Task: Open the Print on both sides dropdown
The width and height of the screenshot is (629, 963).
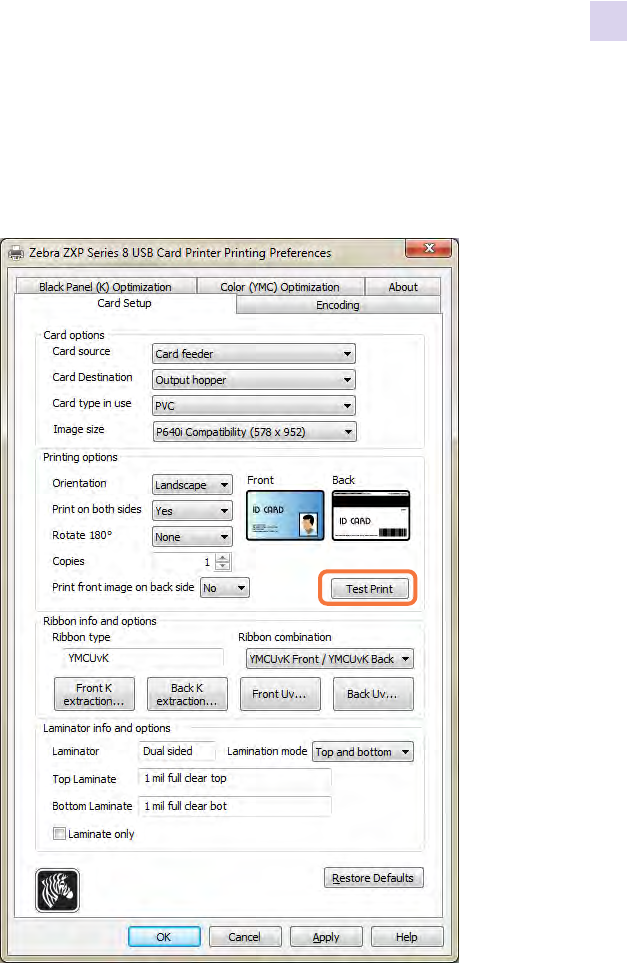Action: pyautogui.click(x=192, y=510)
